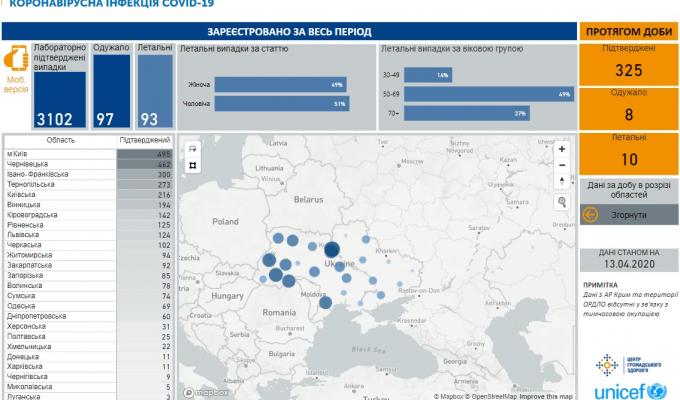Select the Вінницька region row

(x=88, y=205)
